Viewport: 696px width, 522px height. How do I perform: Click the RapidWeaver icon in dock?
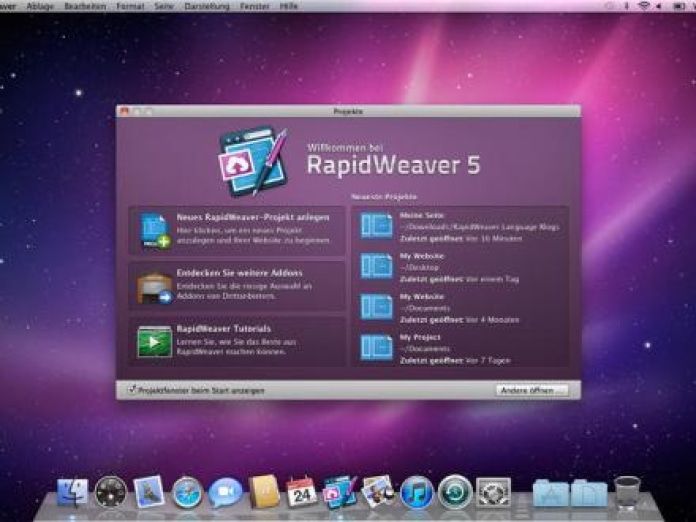tap(340, 491)
